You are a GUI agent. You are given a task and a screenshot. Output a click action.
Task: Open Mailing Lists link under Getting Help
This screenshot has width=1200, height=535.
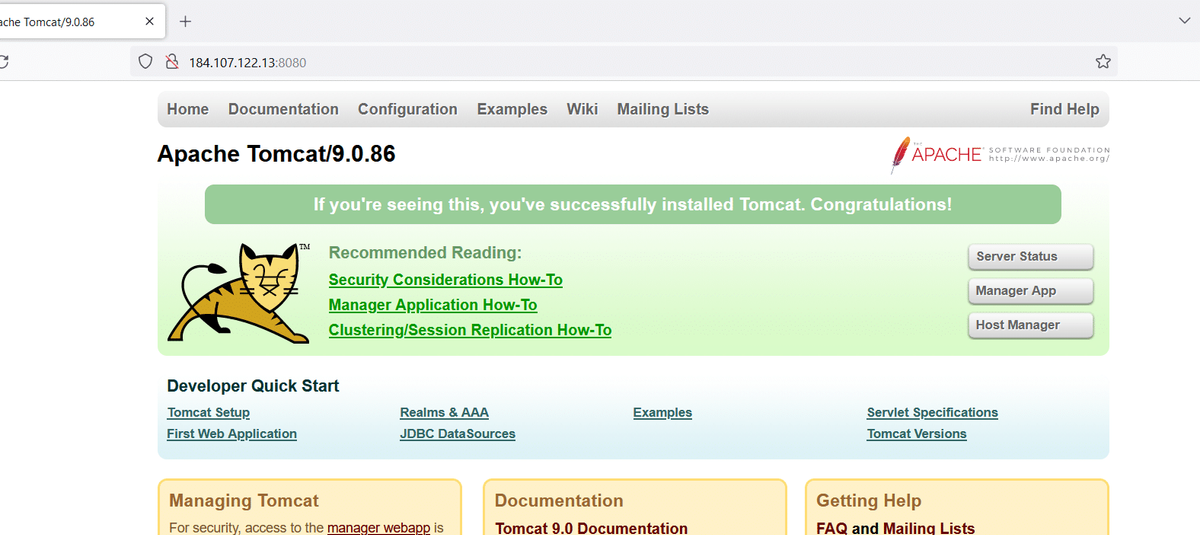[929, 528]
